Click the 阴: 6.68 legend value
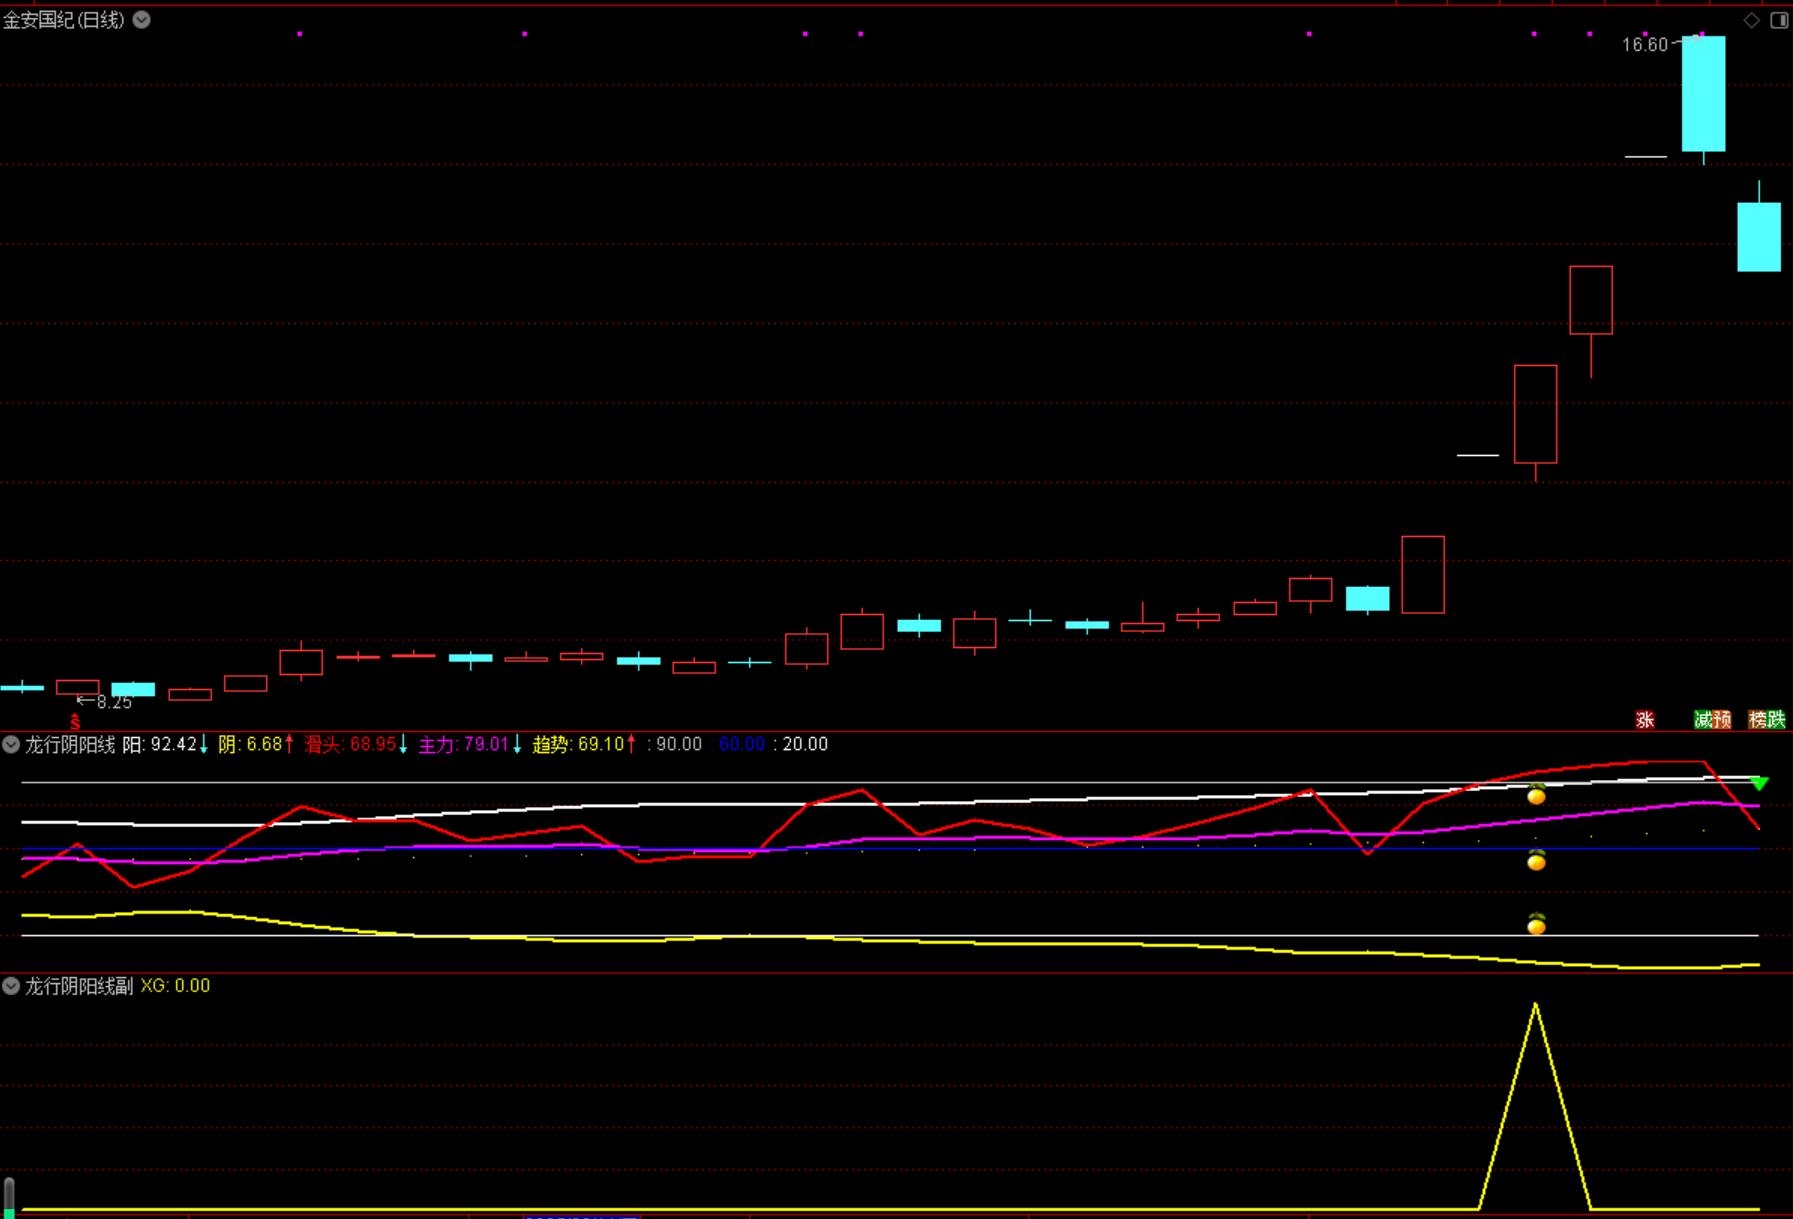The height and width of the screenshot is (1219, 1793). click(250, 744)
